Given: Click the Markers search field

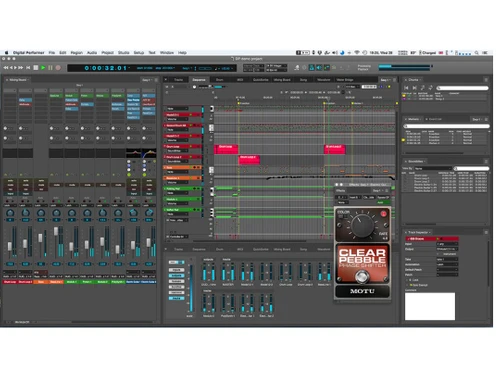Looking at the screenshot, I should click(x=446, y=126).
